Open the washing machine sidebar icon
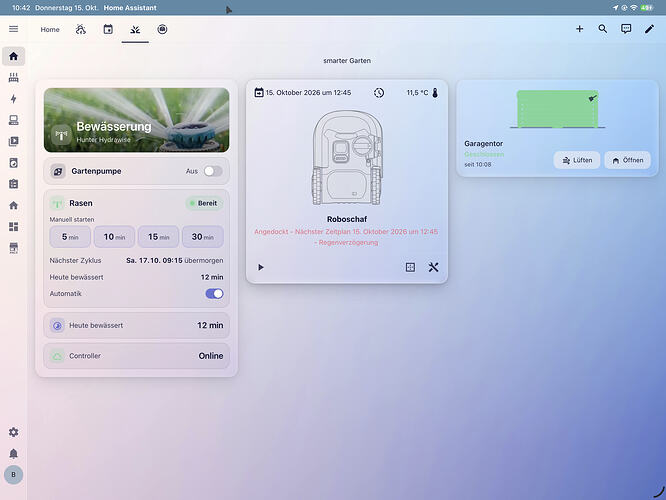 pyautogui.click(x=14, y=163)
